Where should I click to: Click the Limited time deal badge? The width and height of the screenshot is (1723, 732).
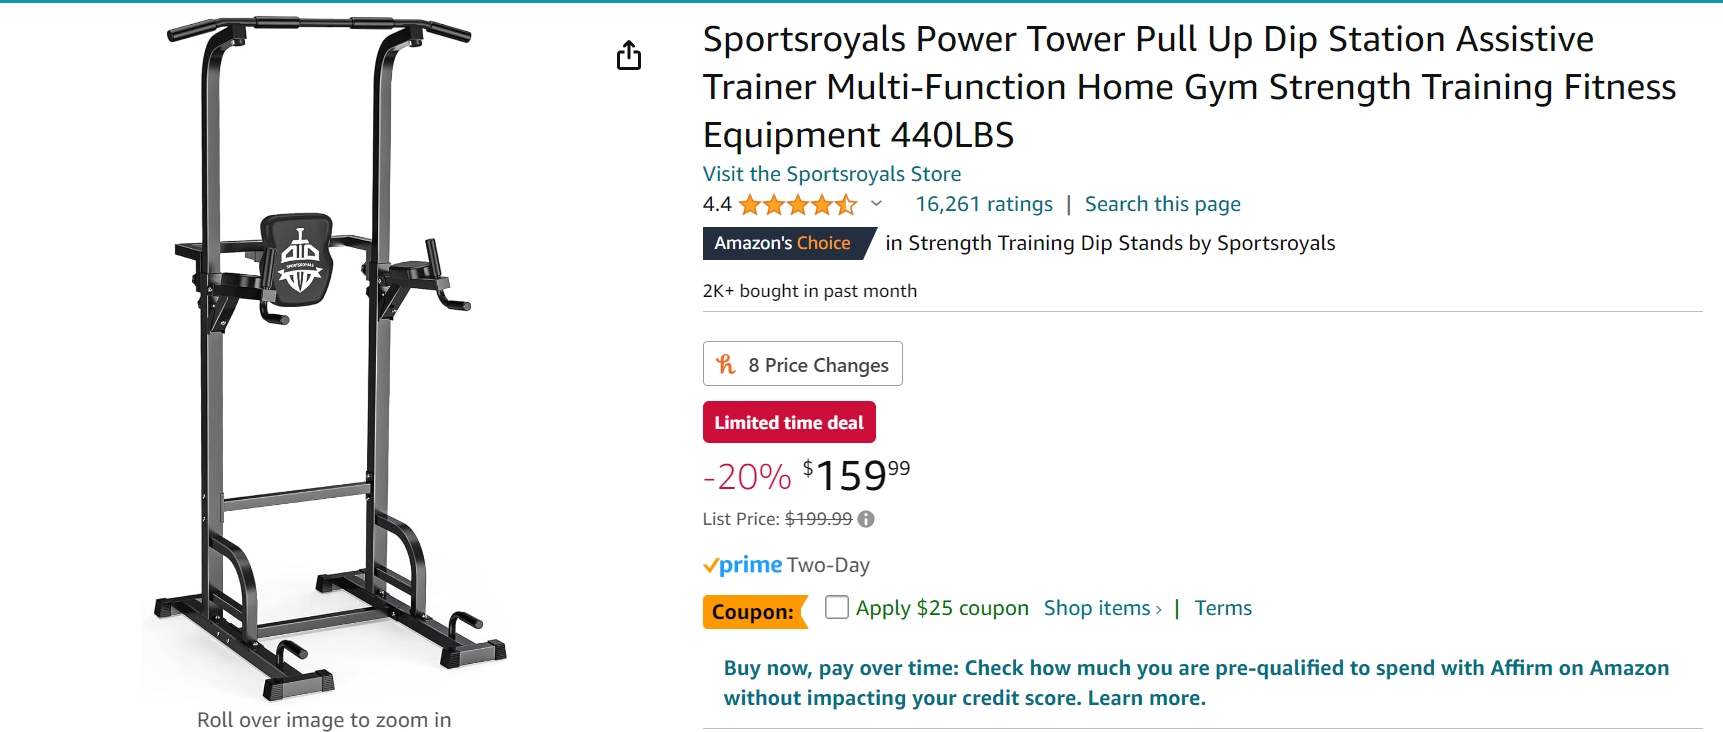point(789,422)
